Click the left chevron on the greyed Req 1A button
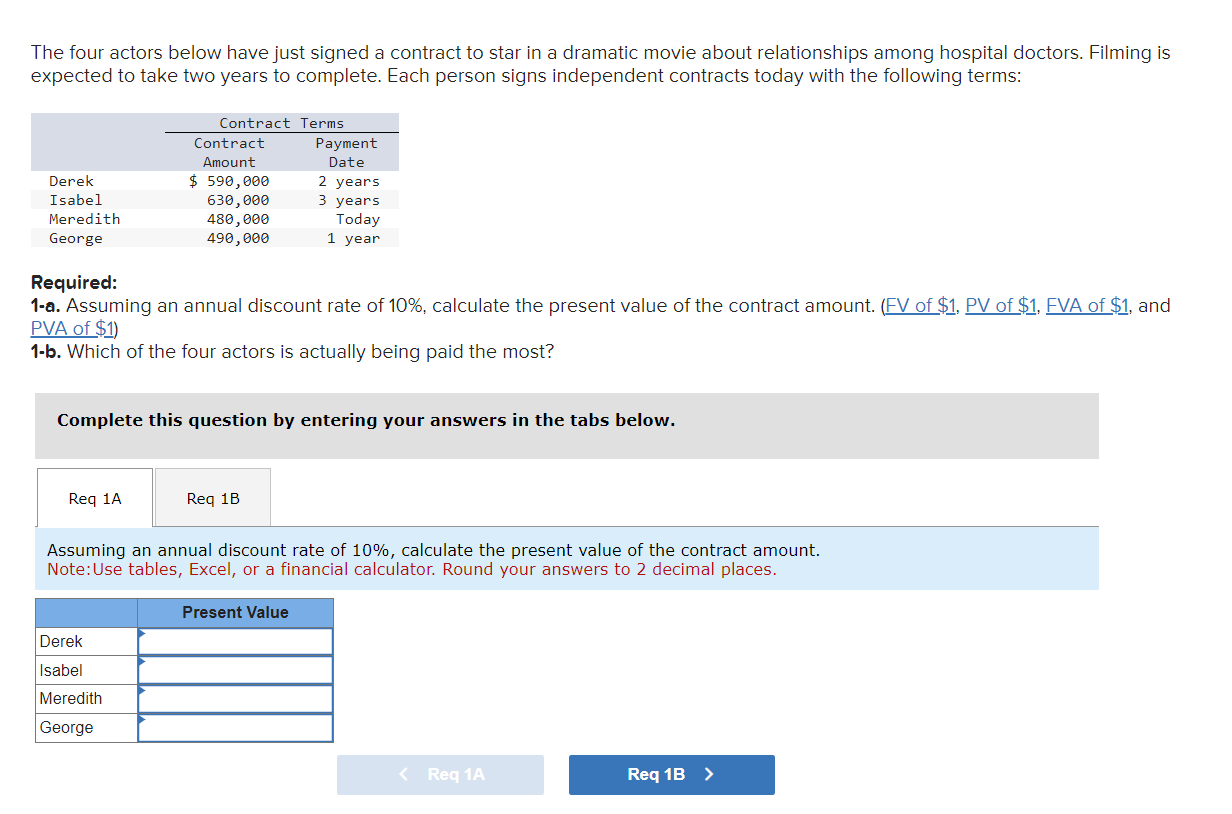The width and height of the screenshot is (1232, 814). pyautogui.click(x=404, y=774)
